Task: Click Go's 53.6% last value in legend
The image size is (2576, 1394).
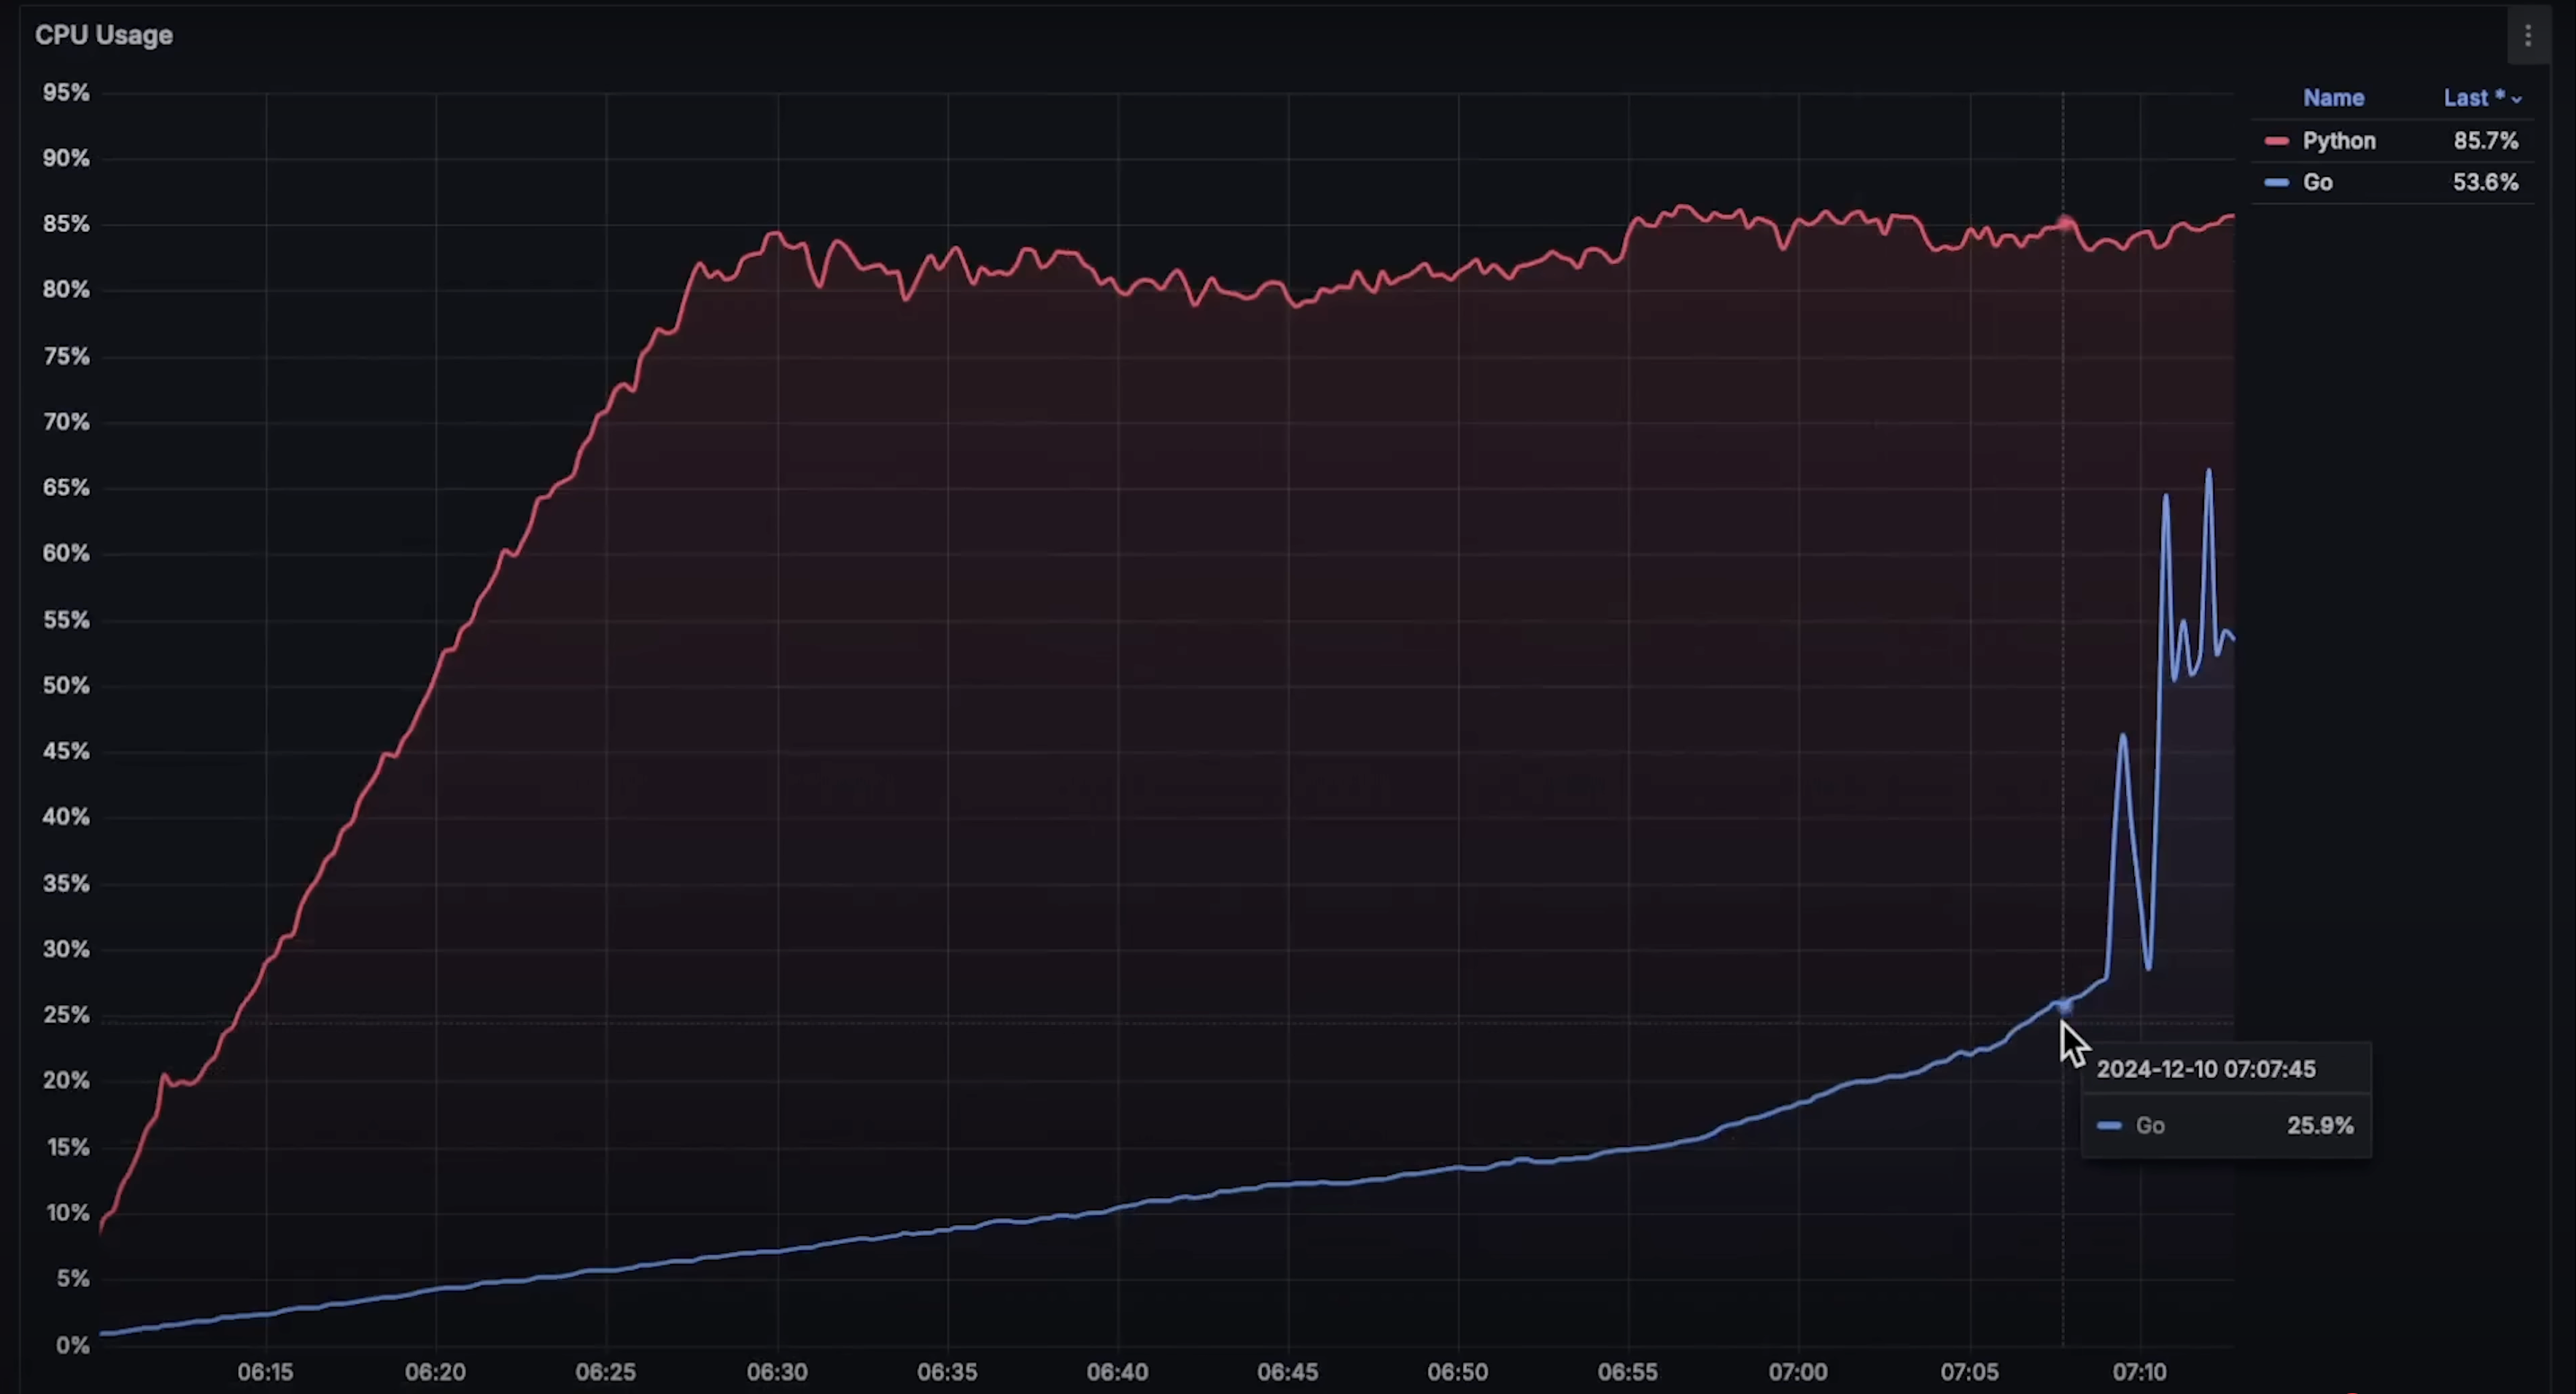Action: pos(2485,182)
